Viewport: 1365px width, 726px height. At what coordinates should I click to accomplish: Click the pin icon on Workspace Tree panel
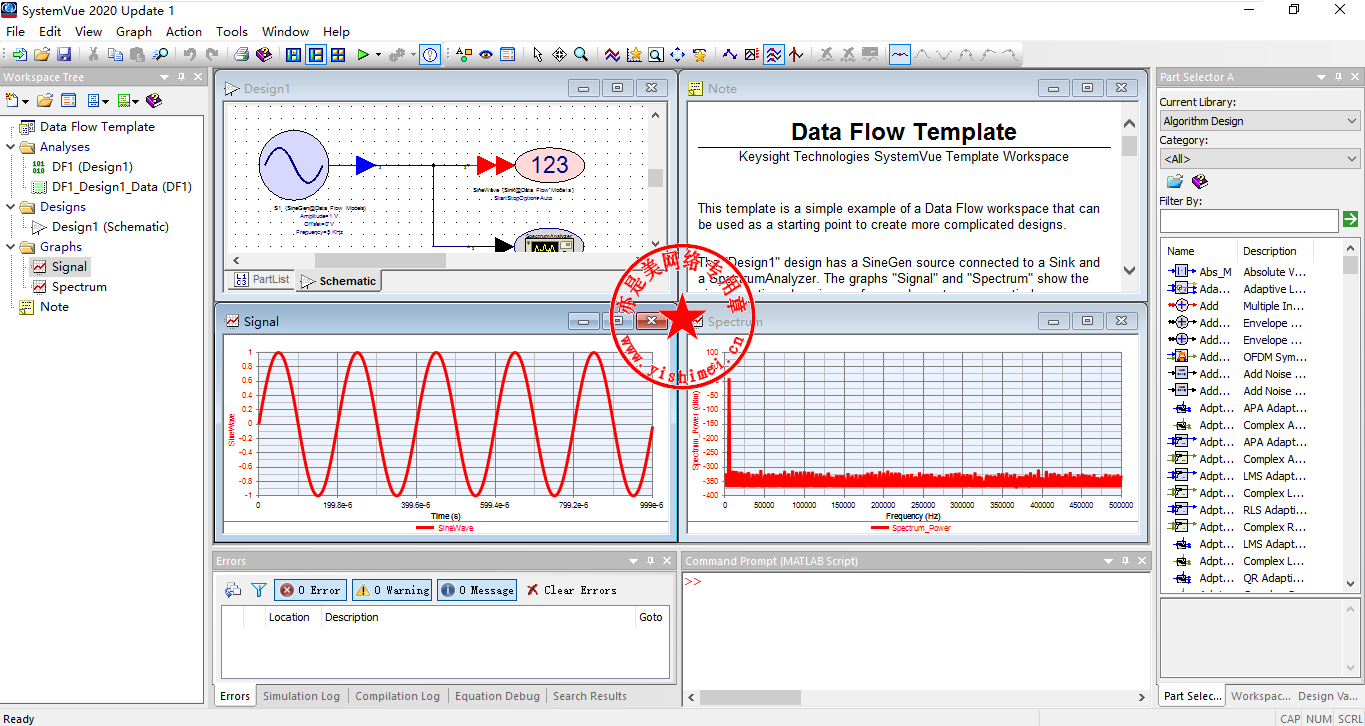[181, 77]
